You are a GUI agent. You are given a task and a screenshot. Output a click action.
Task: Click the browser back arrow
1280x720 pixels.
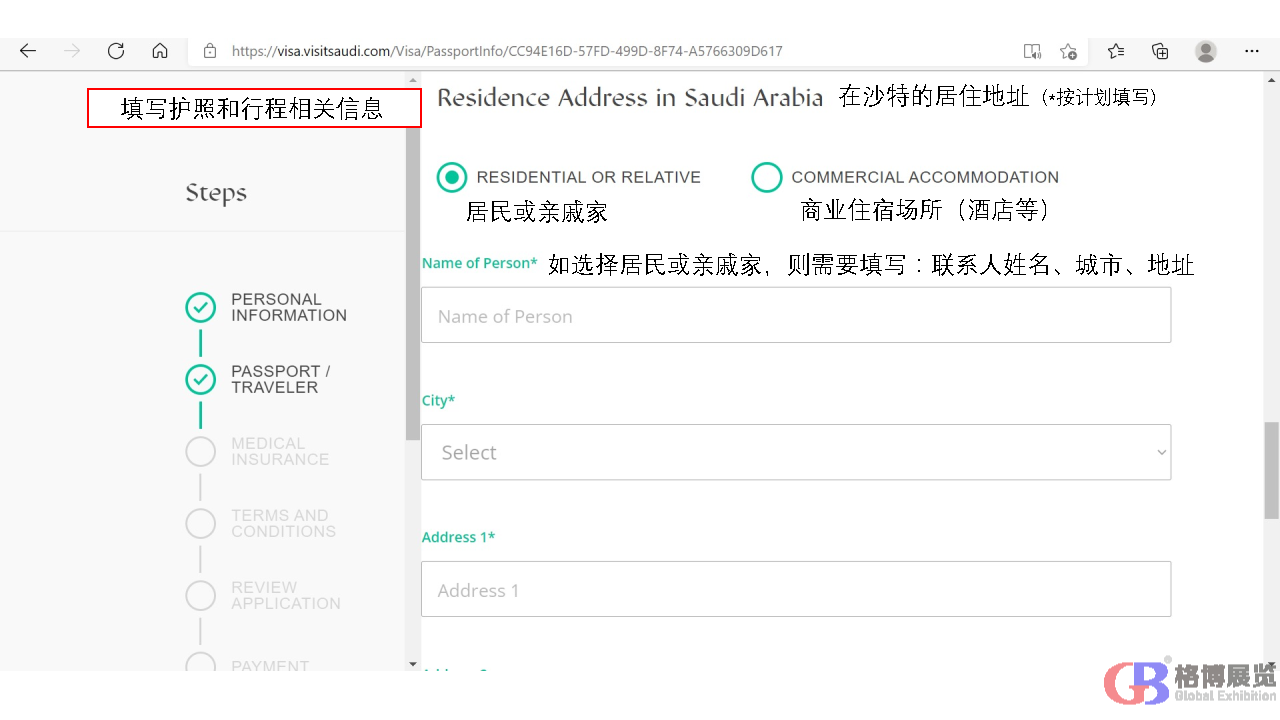pos(28,51)
